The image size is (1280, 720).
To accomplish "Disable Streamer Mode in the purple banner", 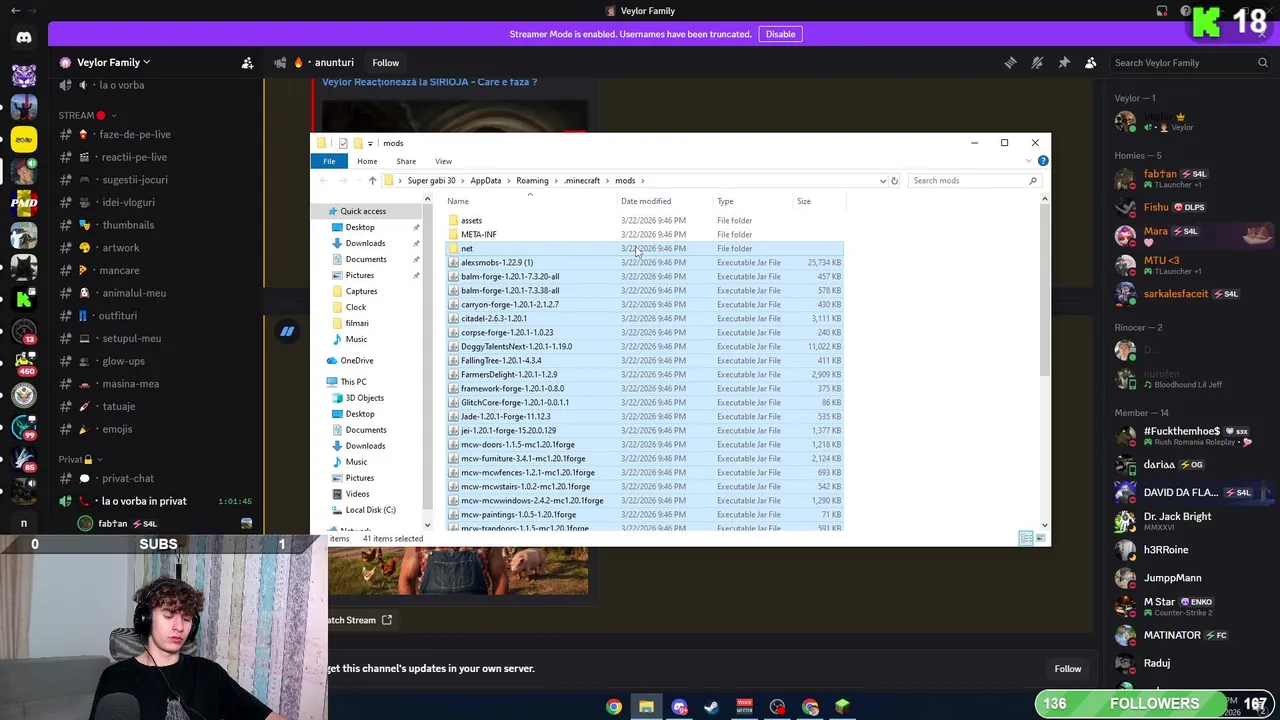I will click(x=780, y=34).
